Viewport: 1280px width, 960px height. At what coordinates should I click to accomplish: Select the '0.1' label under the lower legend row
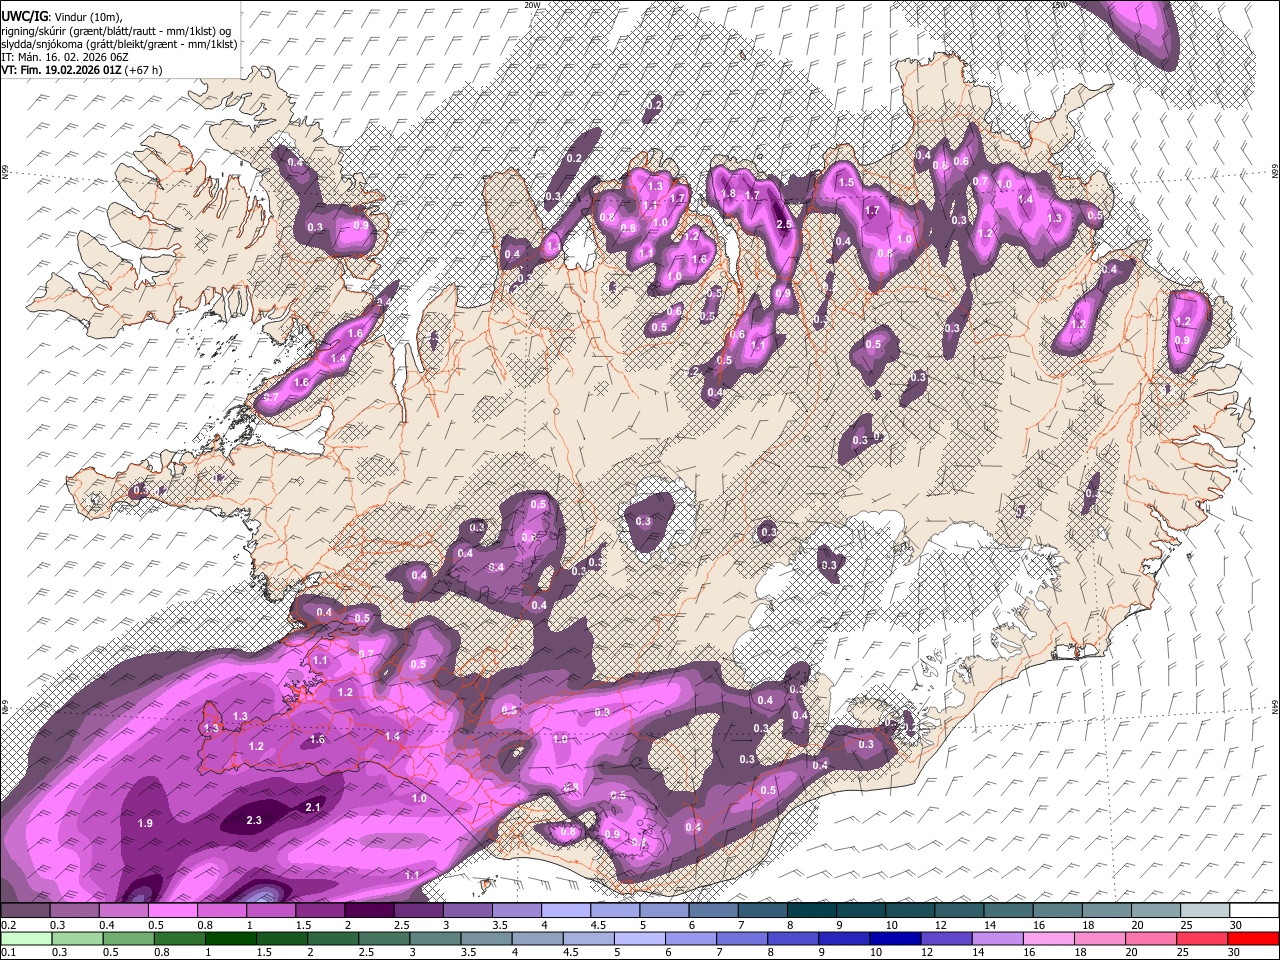7,952
